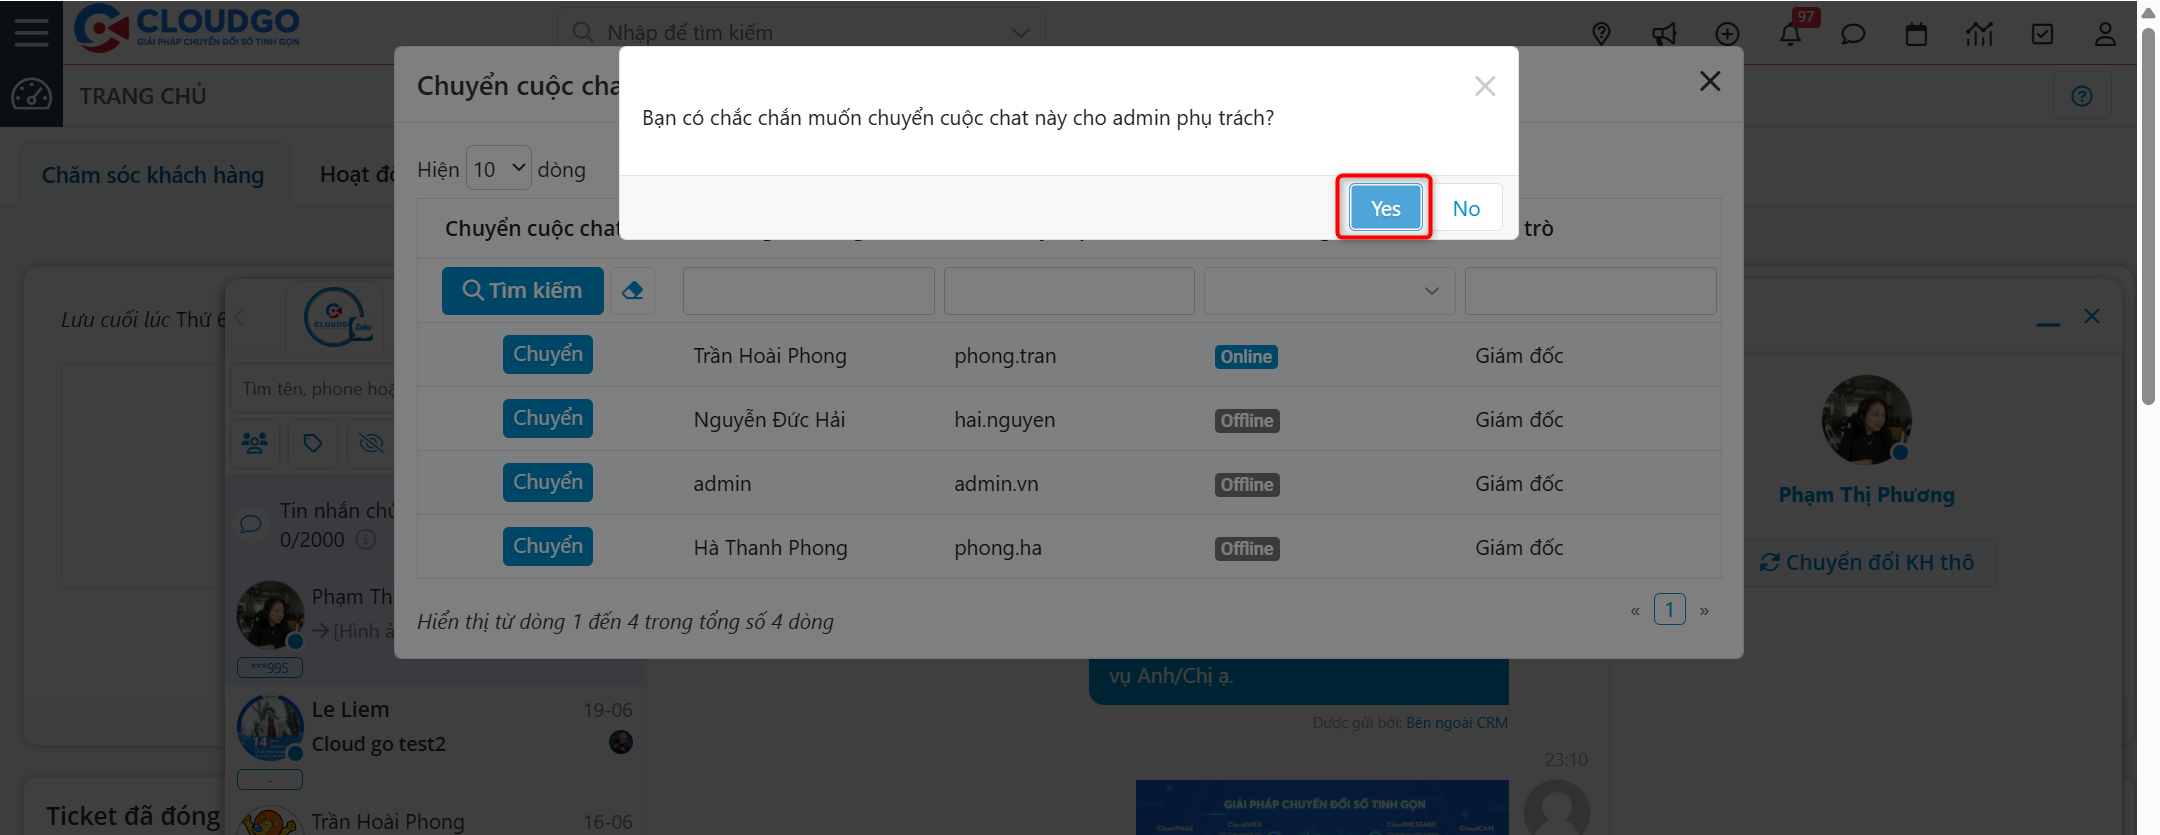Change rows per page dropdown showing 10

(x=499, y=169)
